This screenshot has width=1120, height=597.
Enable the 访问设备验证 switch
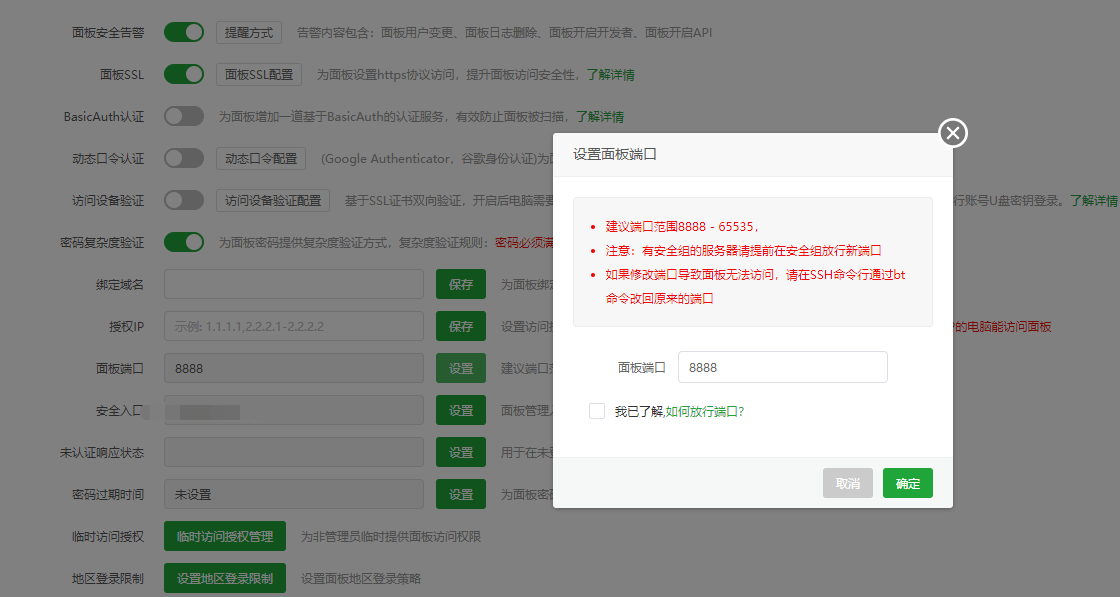click(x=184, y=200)
